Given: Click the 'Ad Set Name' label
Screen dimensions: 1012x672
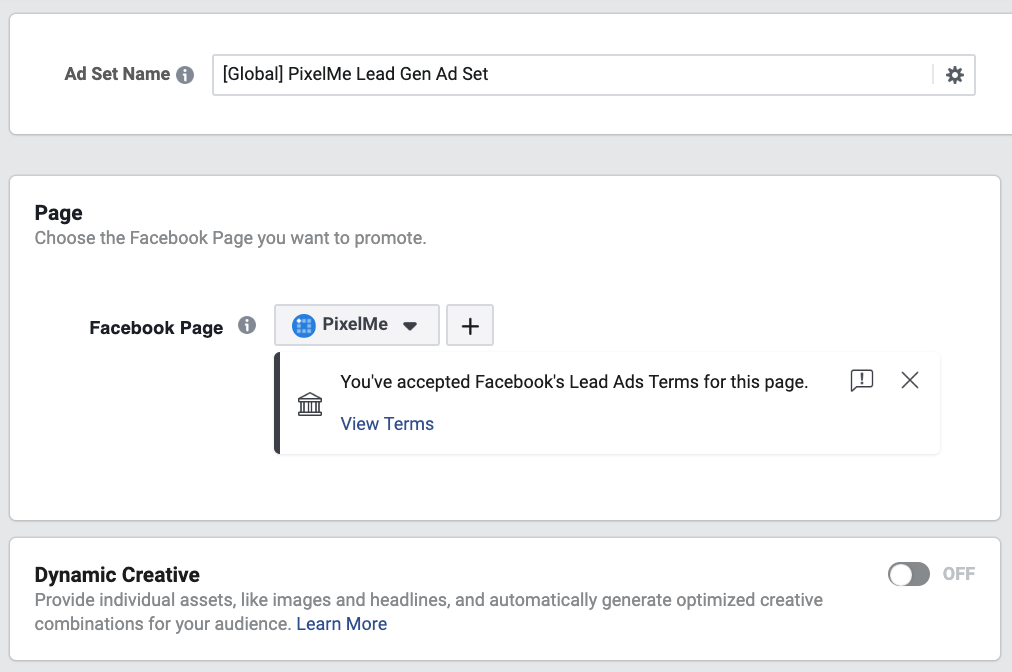Looking at the screenshot, I should [x=117, y=74].
